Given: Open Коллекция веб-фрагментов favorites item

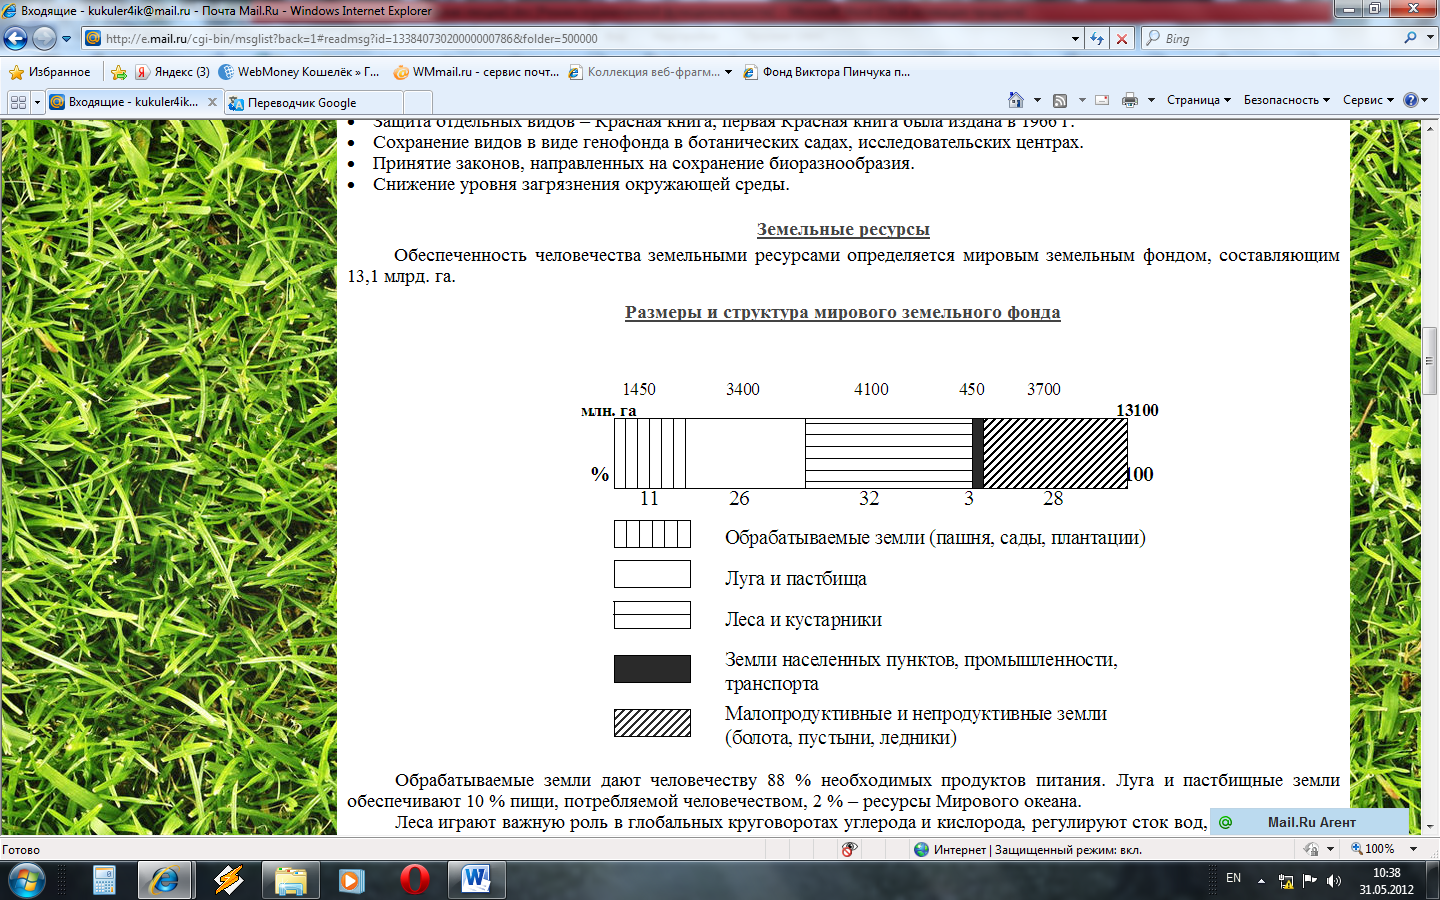Looking at the screenshot, I should (644, 72).
